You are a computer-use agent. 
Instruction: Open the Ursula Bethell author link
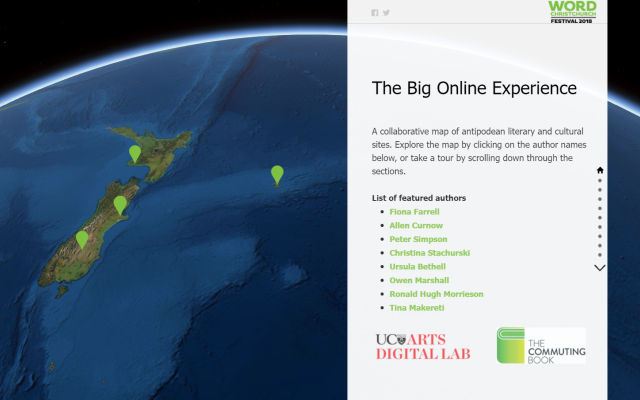click(417, 267)
